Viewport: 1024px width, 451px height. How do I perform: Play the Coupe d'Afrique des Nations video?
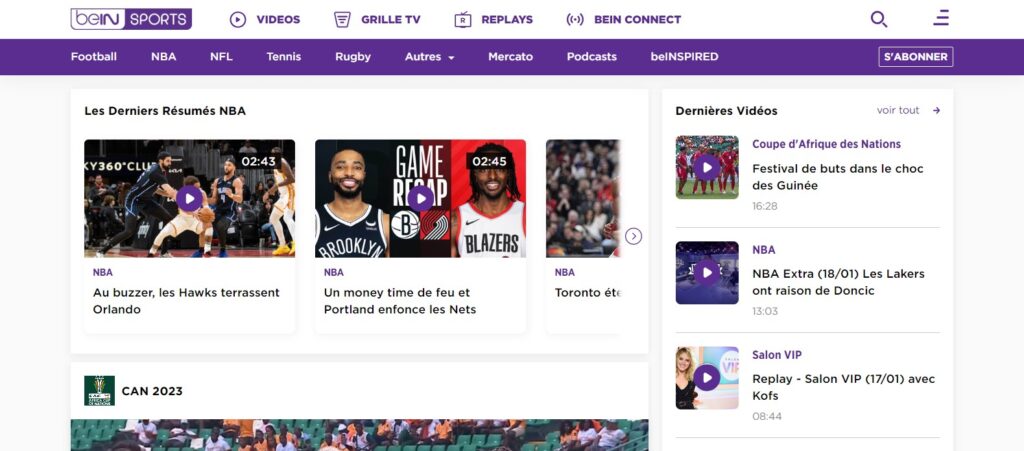point(707,168)
